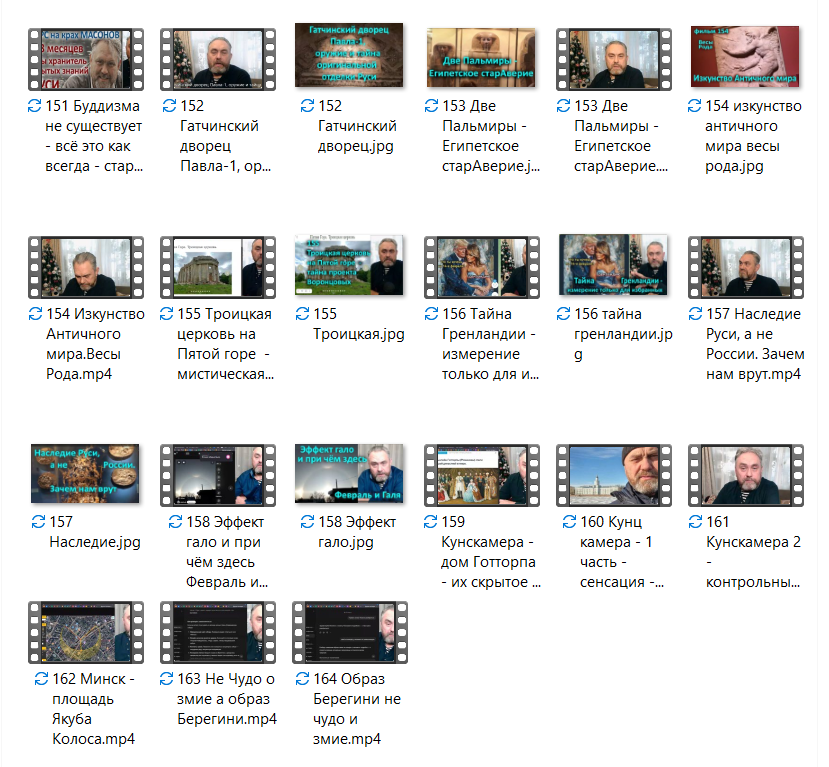Click sync icon beside 154 Изкунство Античного мира.Весы Рода.mp4
This screenshot has width=829, height=767.
tap(35, 314)
